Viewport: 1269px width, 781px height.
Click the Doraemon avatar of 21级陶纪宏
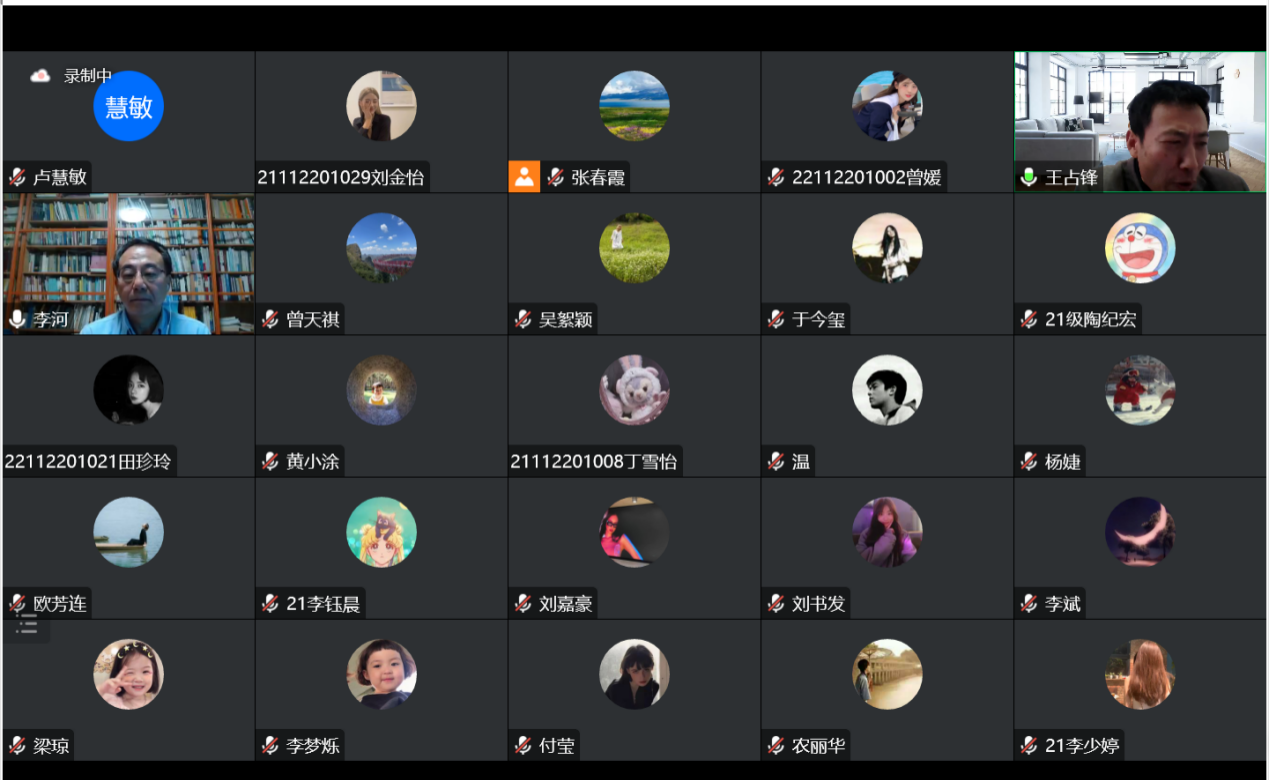tap(1140, 248)
